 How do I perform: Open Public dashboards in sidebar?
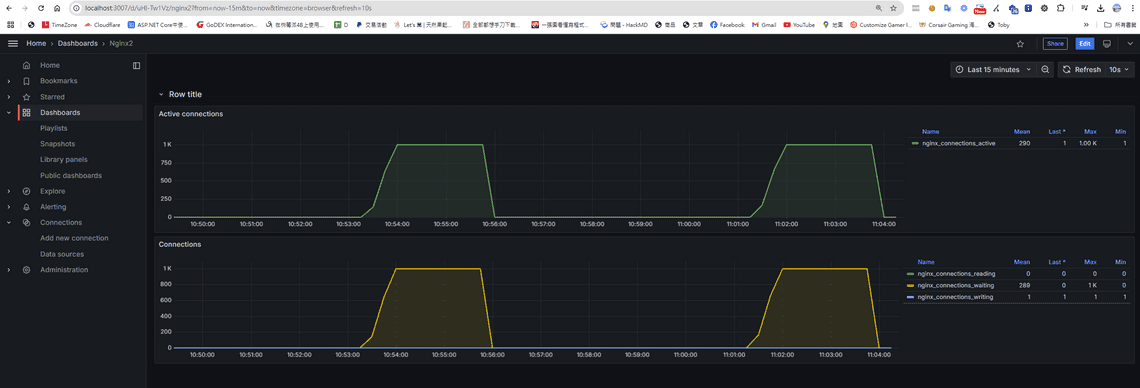[x=71, y=175]
